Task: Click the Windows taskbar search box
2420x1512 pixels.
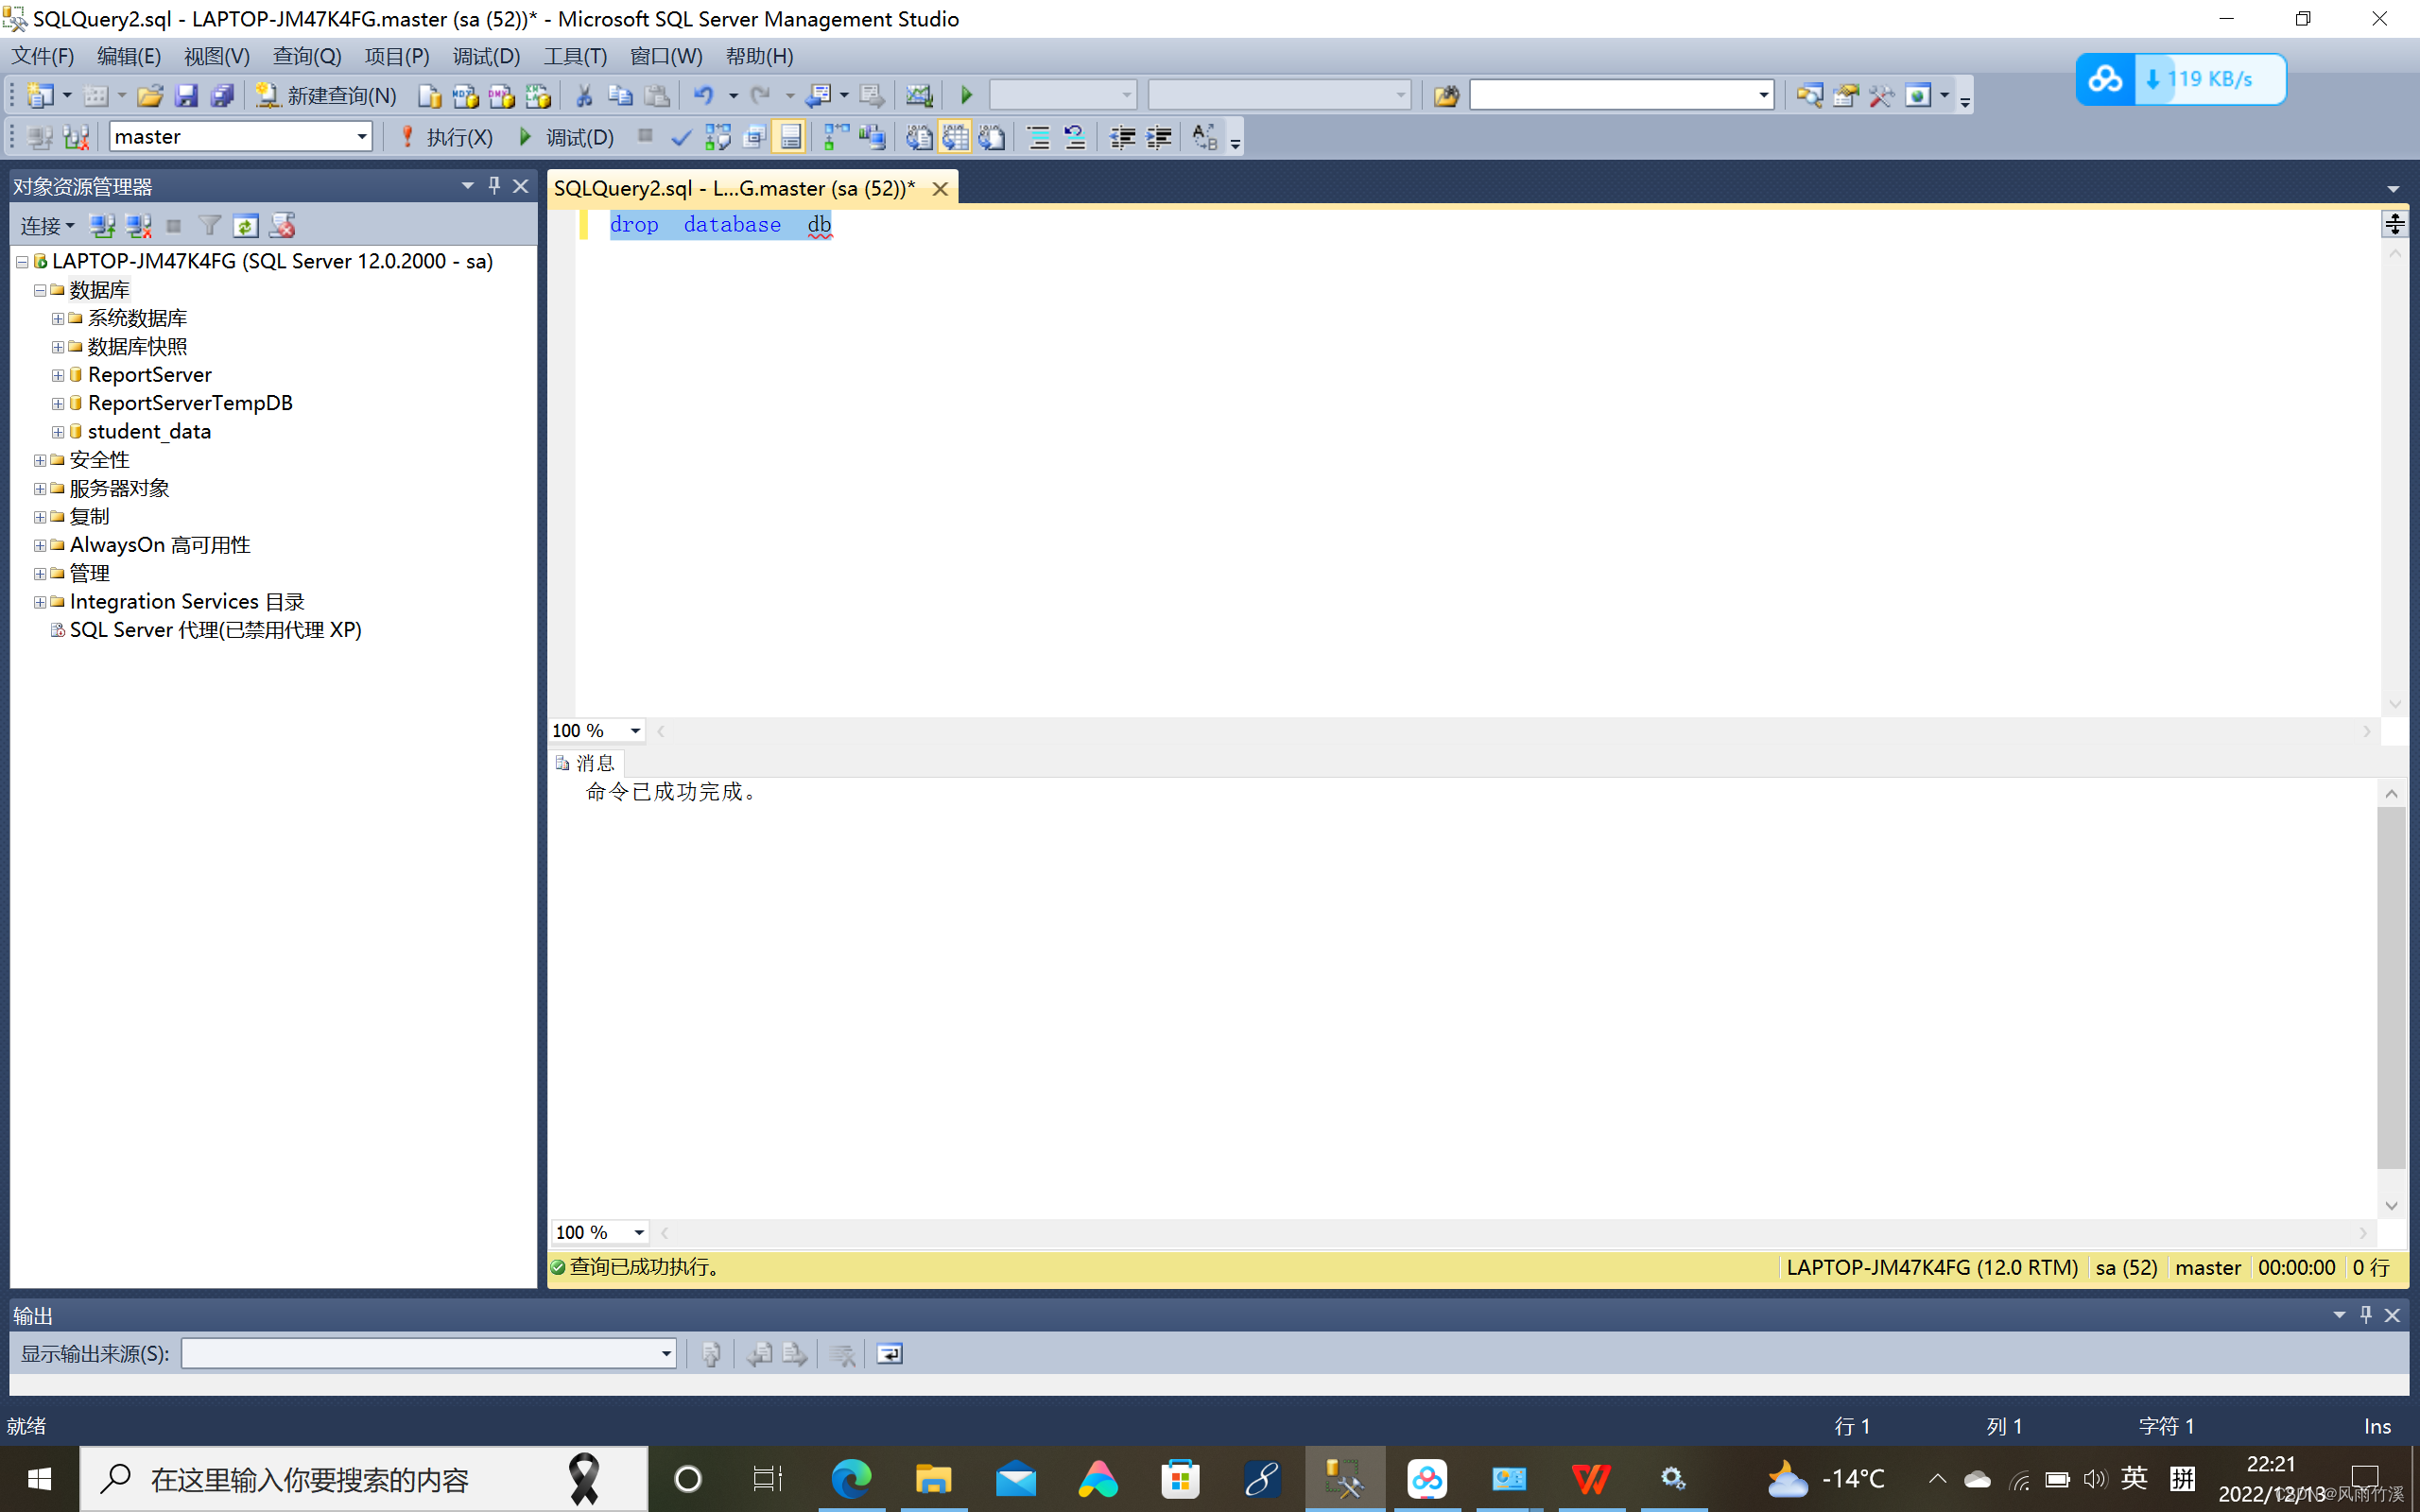Action: click(350, 1478)
